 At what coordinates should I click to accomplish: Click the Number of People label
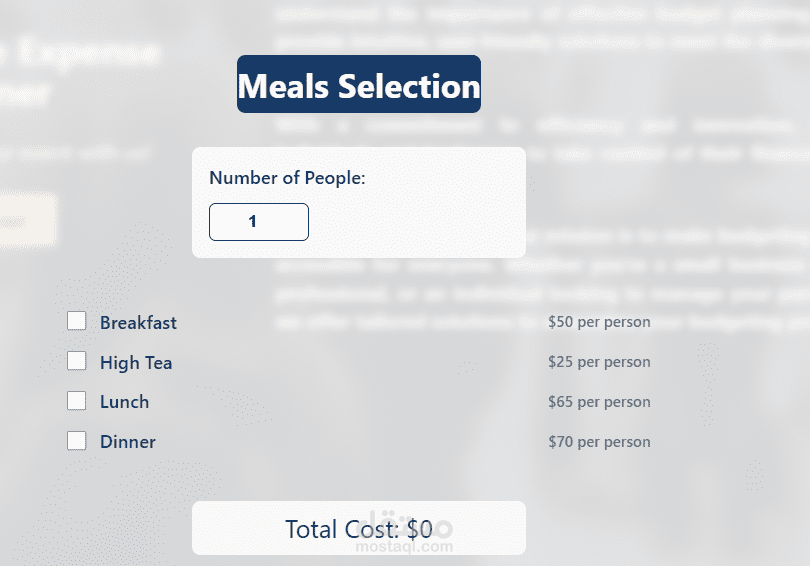287,178
